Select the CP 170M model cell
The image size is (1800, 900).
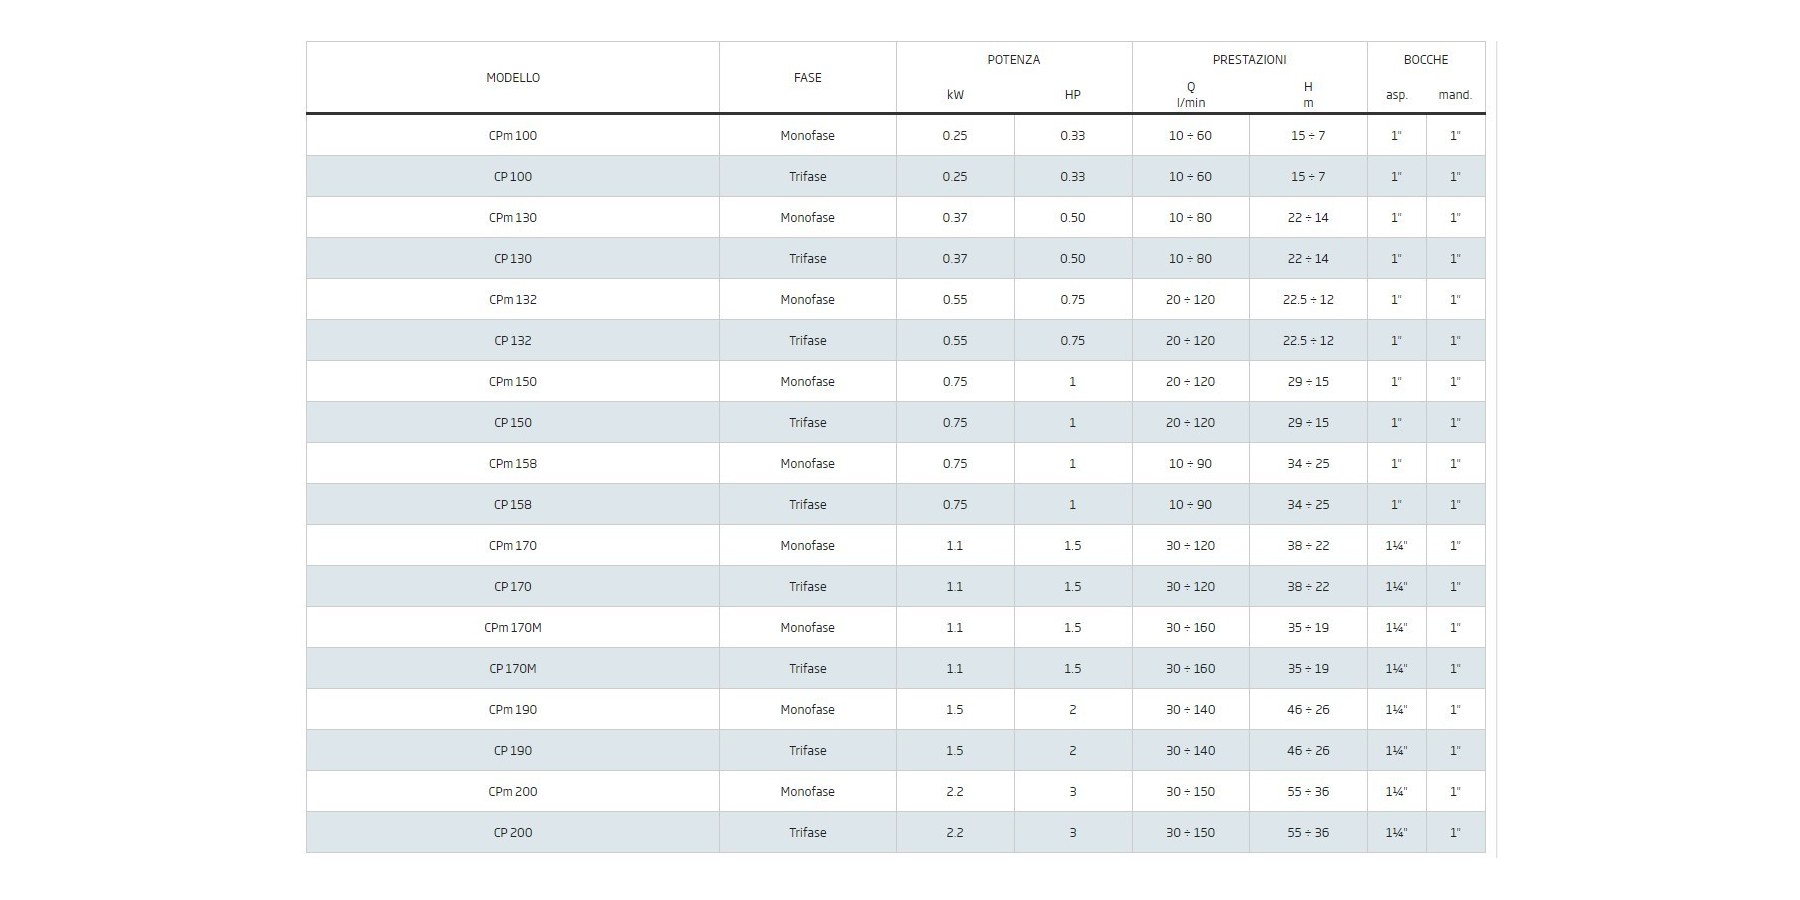pyautogui.click(x=513, y=669)
